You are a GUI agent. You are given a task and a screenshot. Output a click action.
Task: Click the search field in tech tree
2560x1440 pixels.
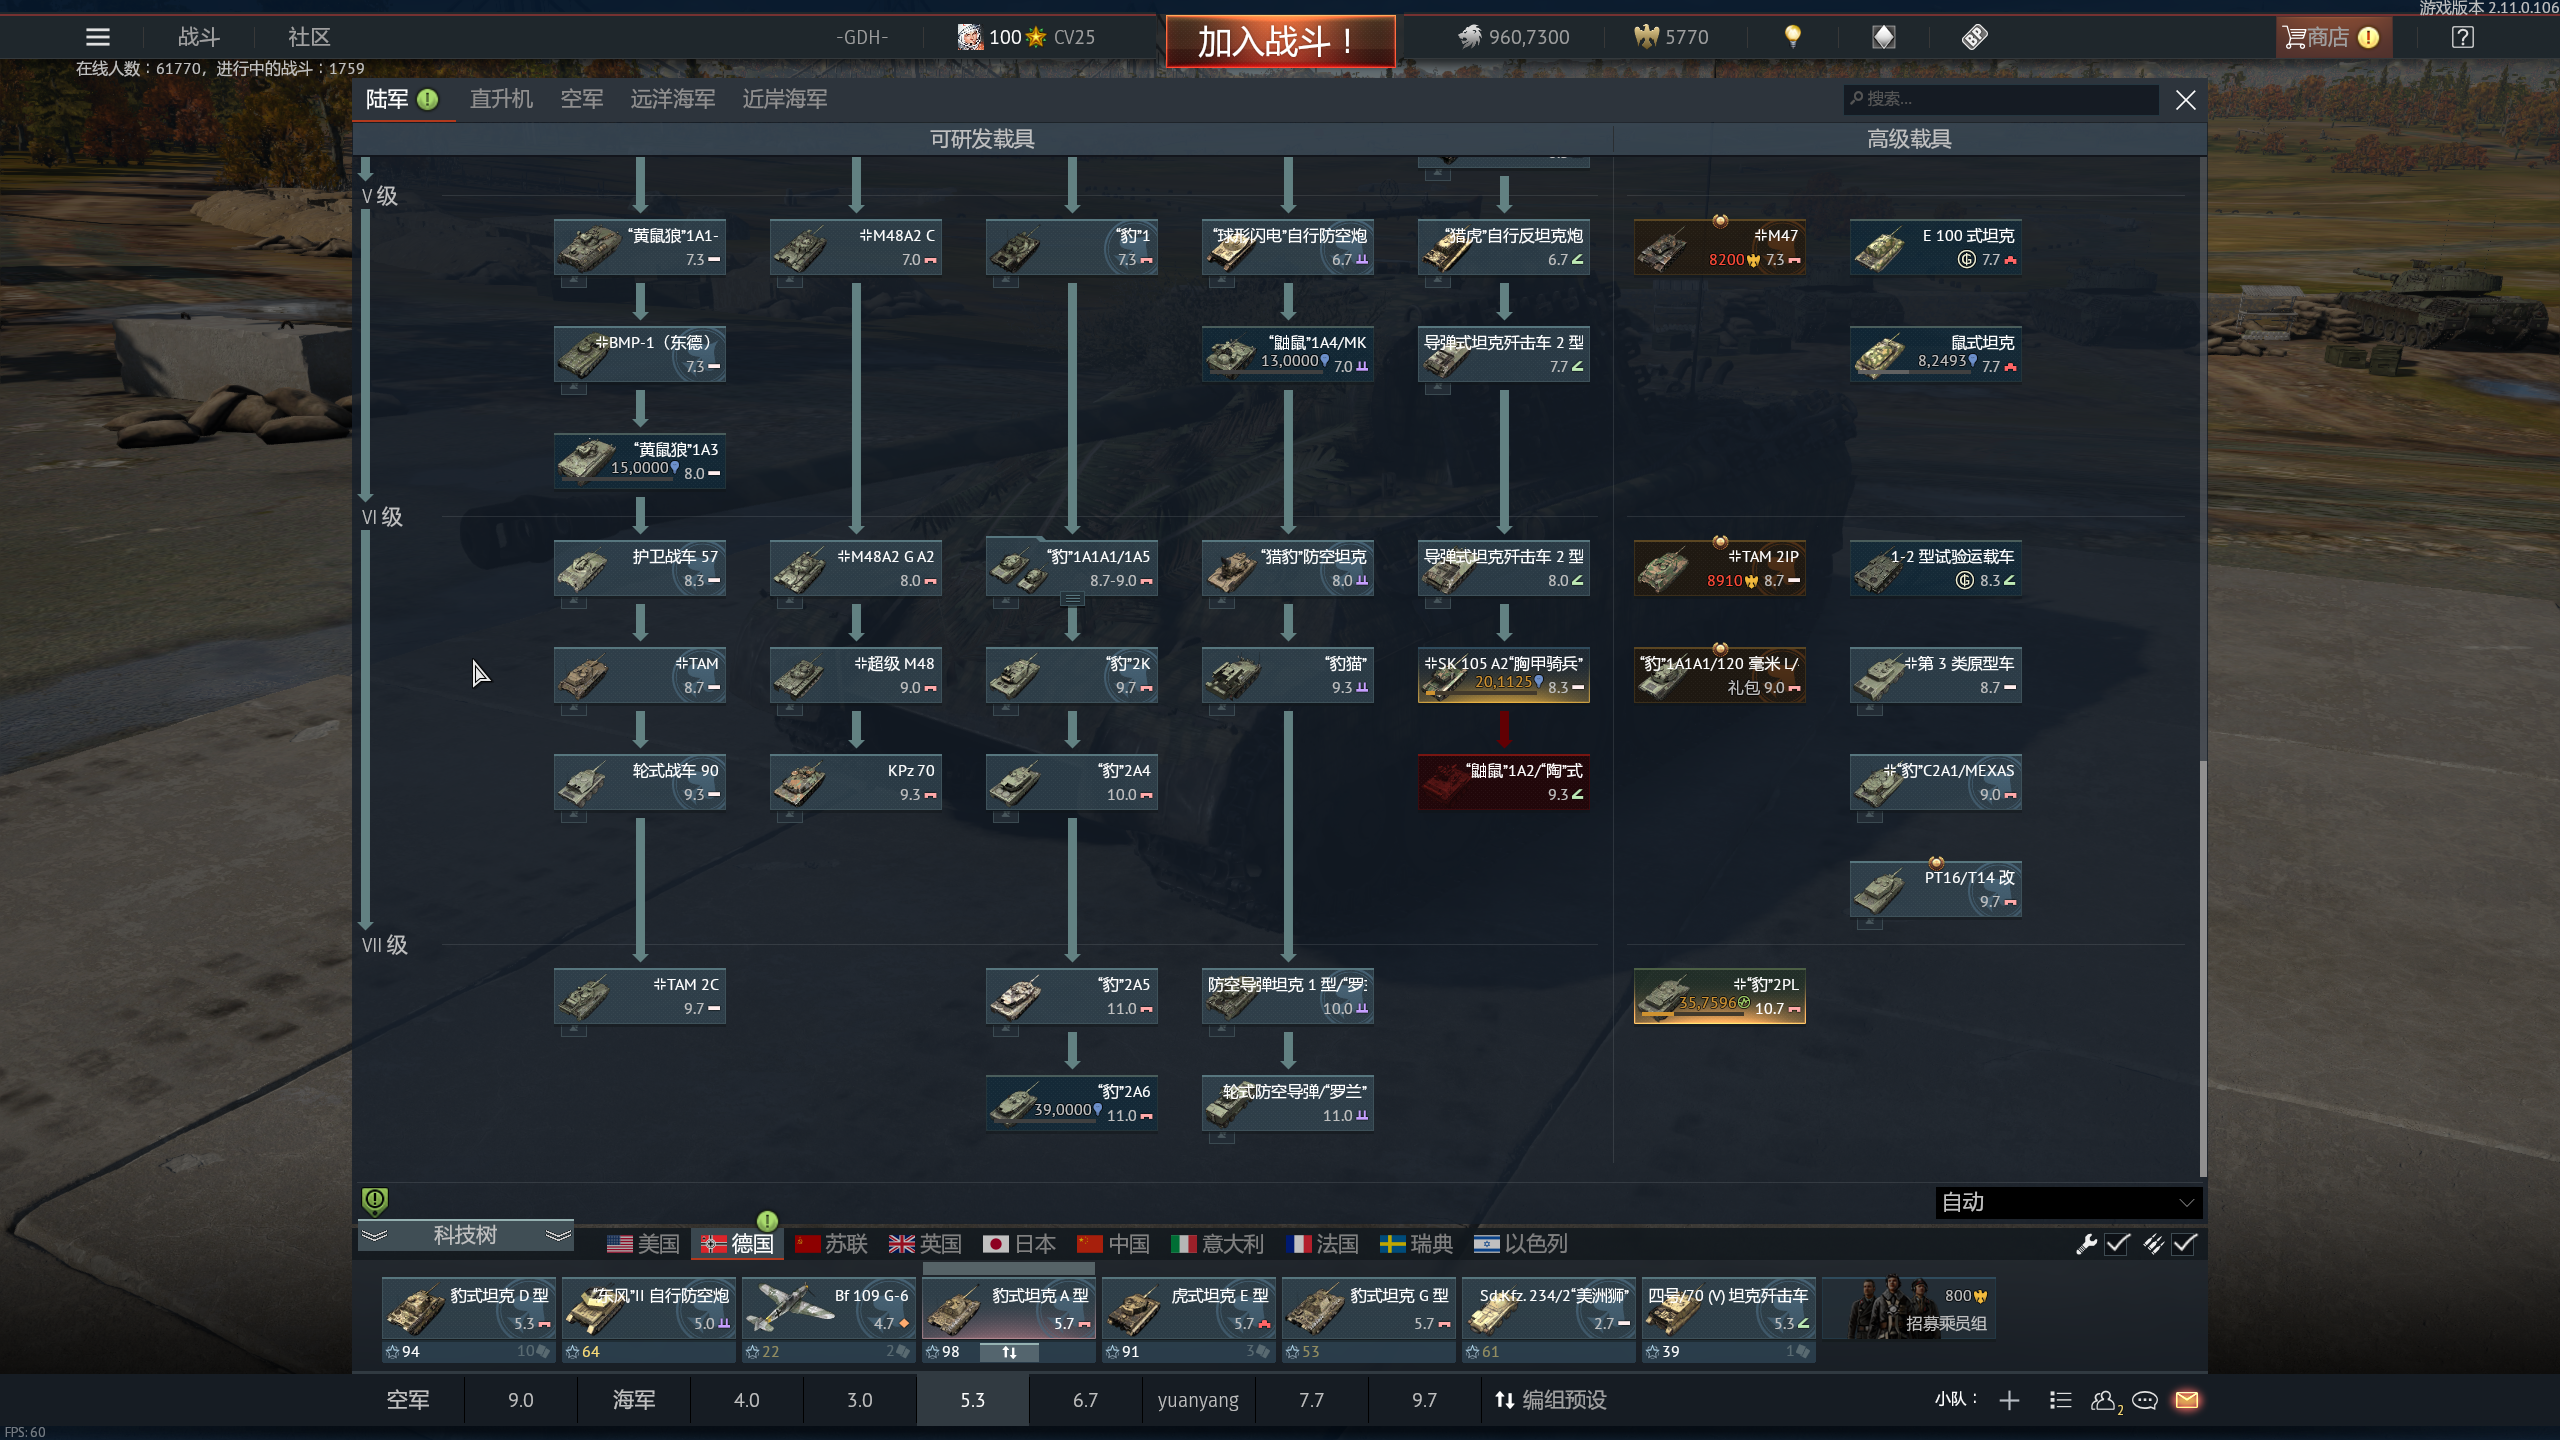[x=2001, y=99]
